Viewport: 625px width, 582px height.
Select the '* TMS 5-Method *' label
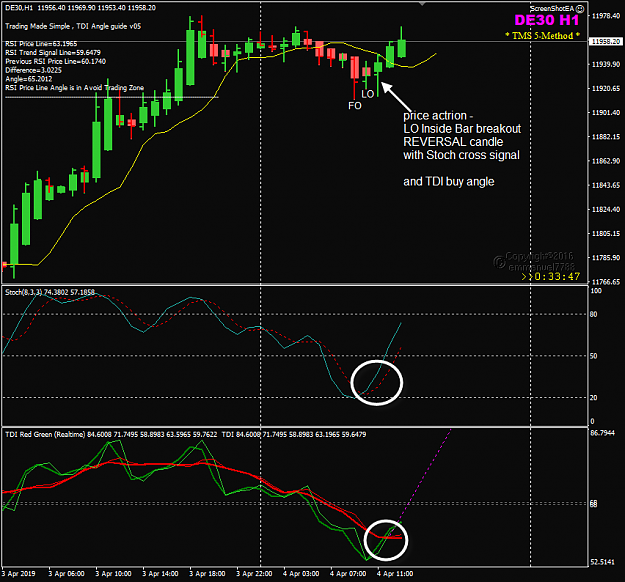[542, 35]
